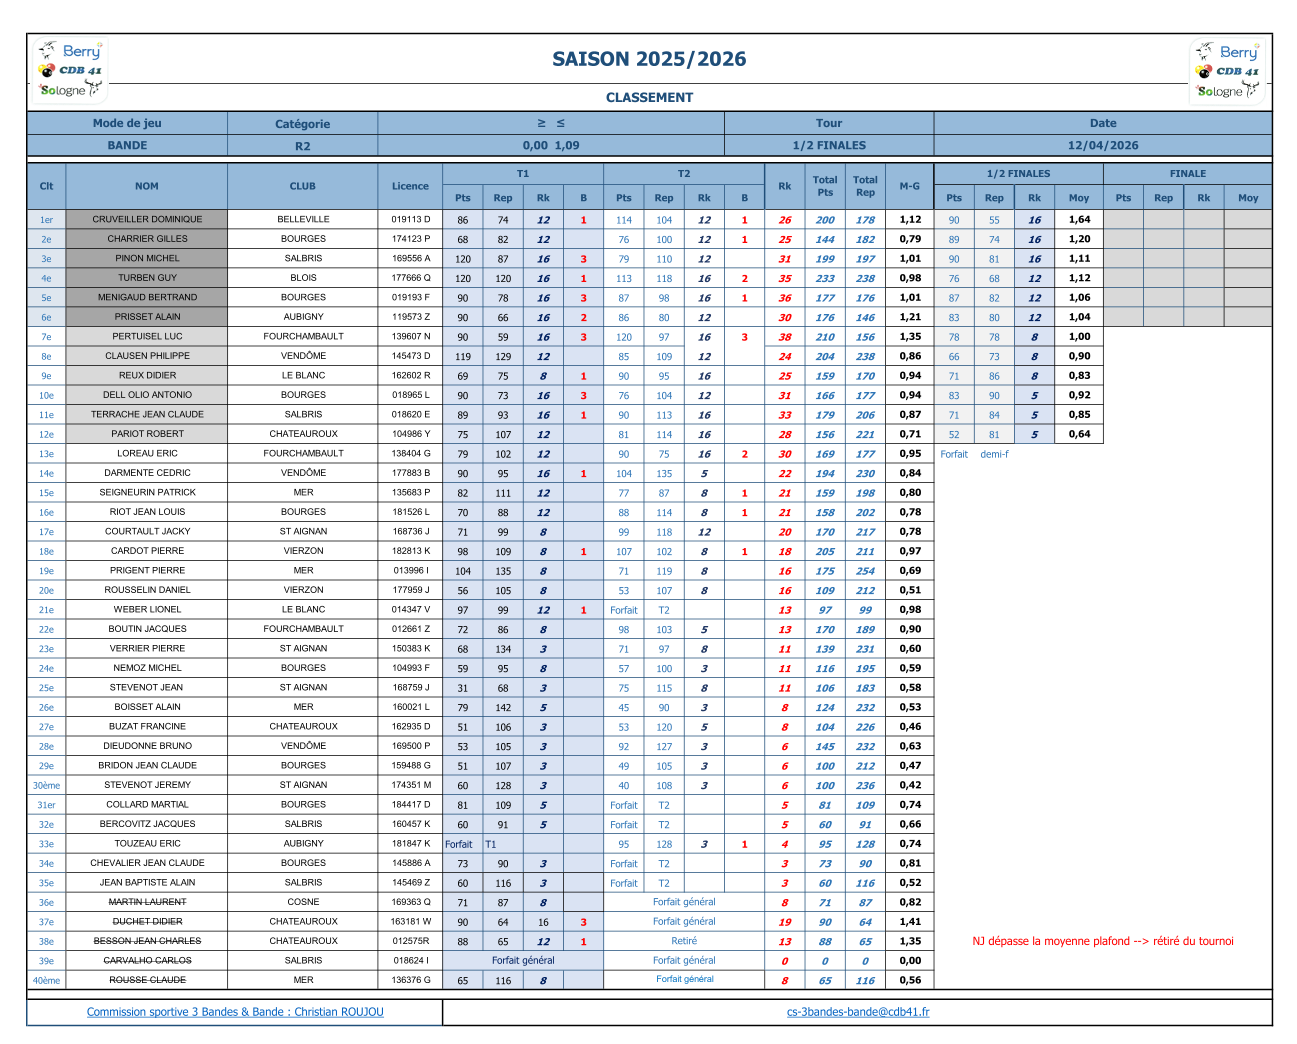
Task: Click the Licence column header
Action: click(x=410, y=186)
